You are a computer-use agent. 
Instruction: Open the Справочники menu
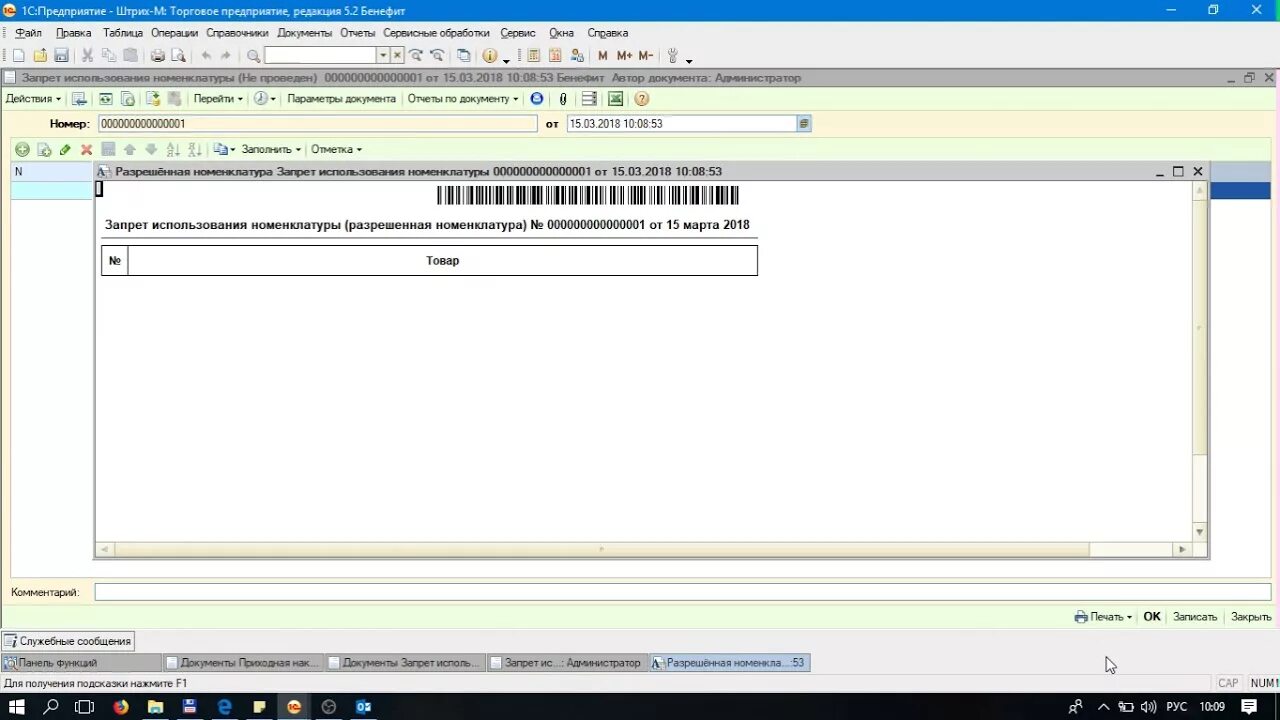[237, 33]
